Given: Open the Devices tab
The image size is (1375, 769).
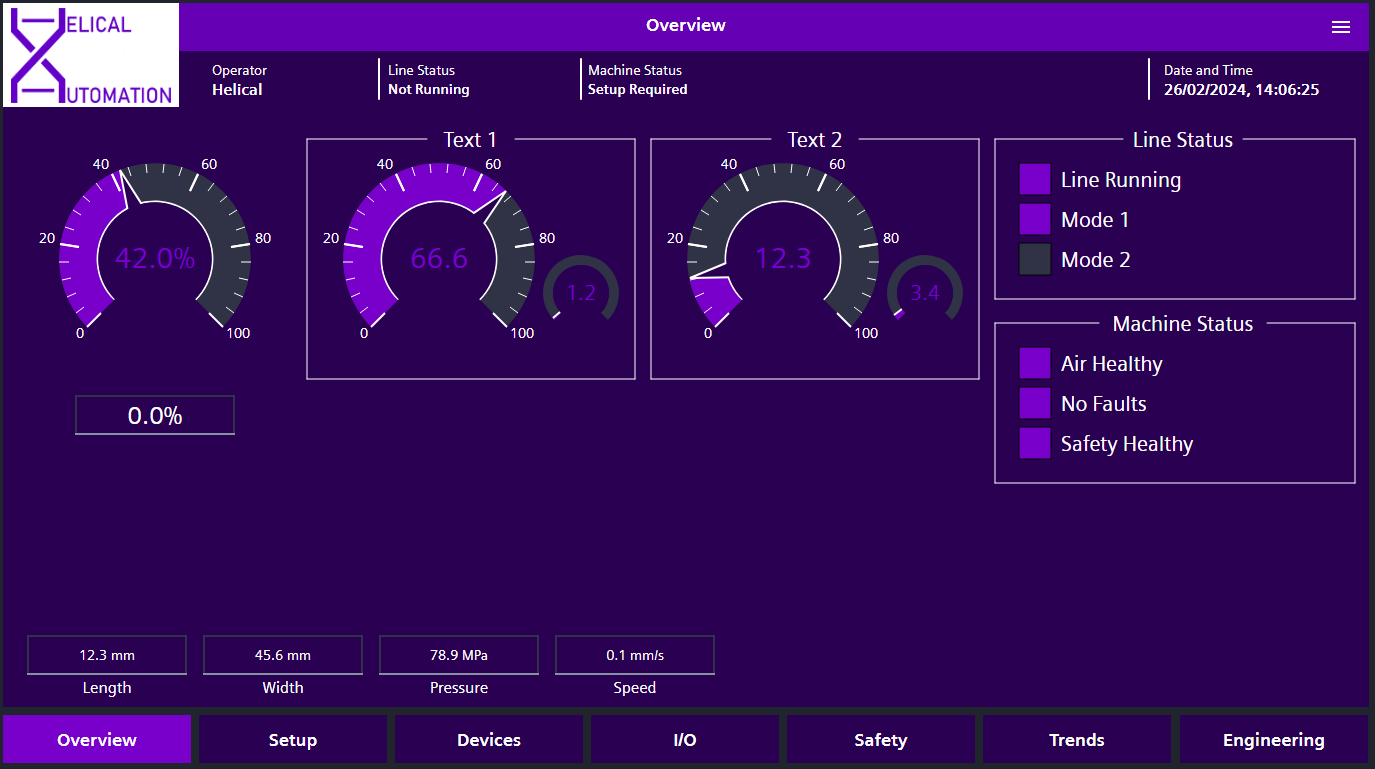Looking at the screenshot, I should 488,739.
